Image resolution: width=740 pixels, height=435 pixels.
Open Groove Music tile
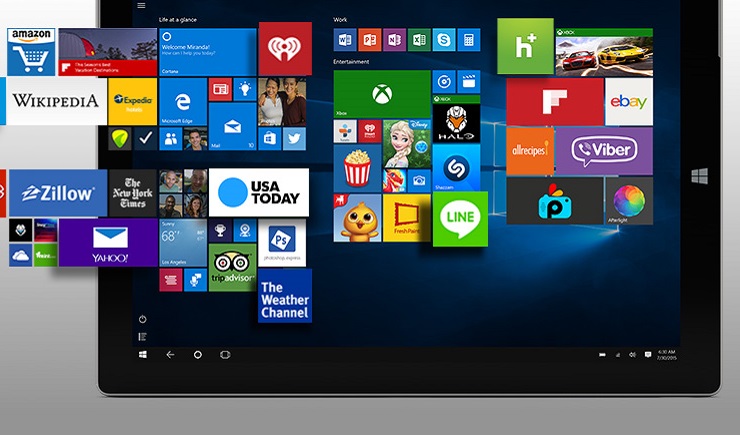(x=444, y=82)
